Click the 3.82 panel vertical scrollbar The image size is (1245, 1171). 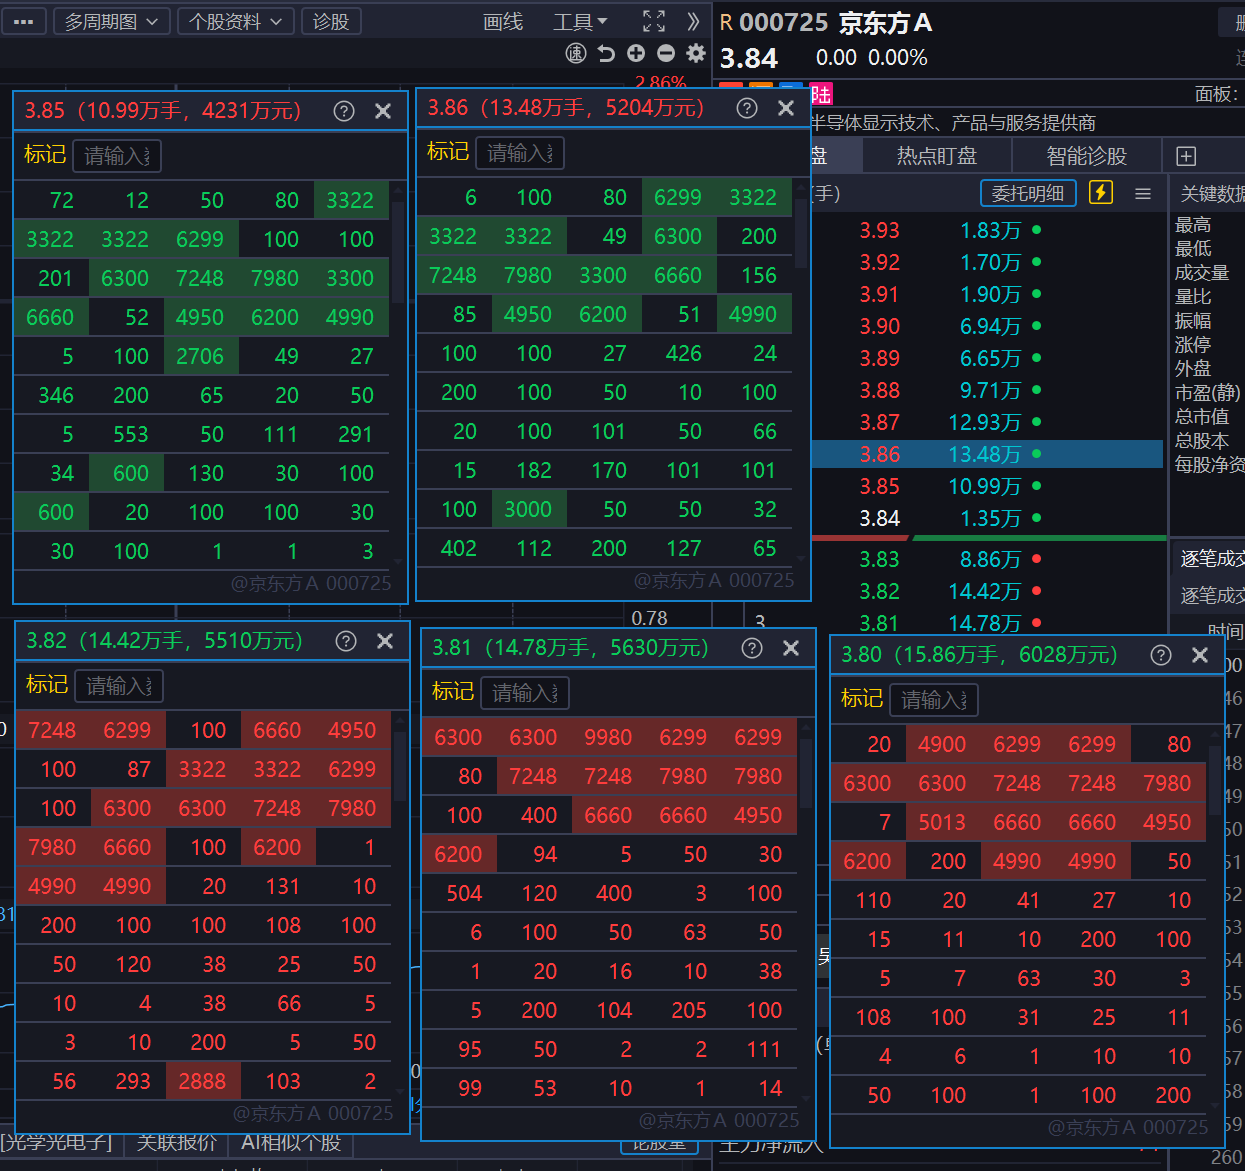tap(400, 766)
